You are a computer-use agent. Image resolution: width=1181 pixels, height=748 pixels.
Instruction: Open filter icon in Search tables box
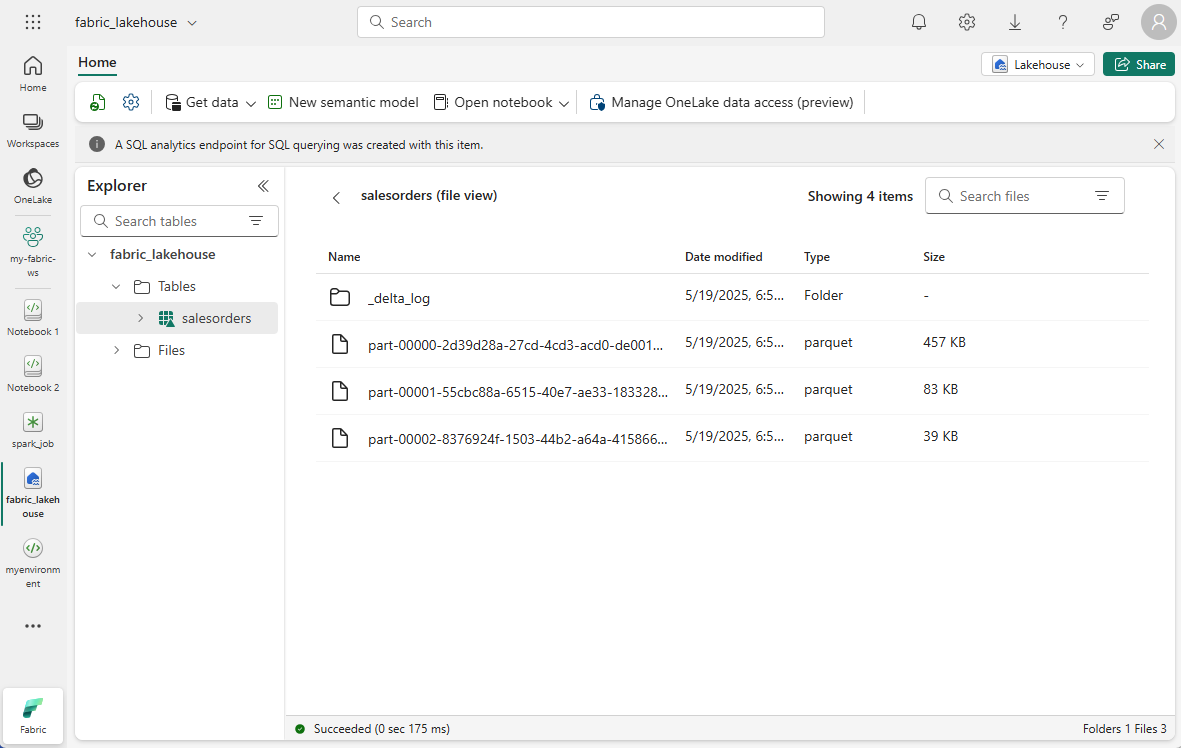coord(256,221)
